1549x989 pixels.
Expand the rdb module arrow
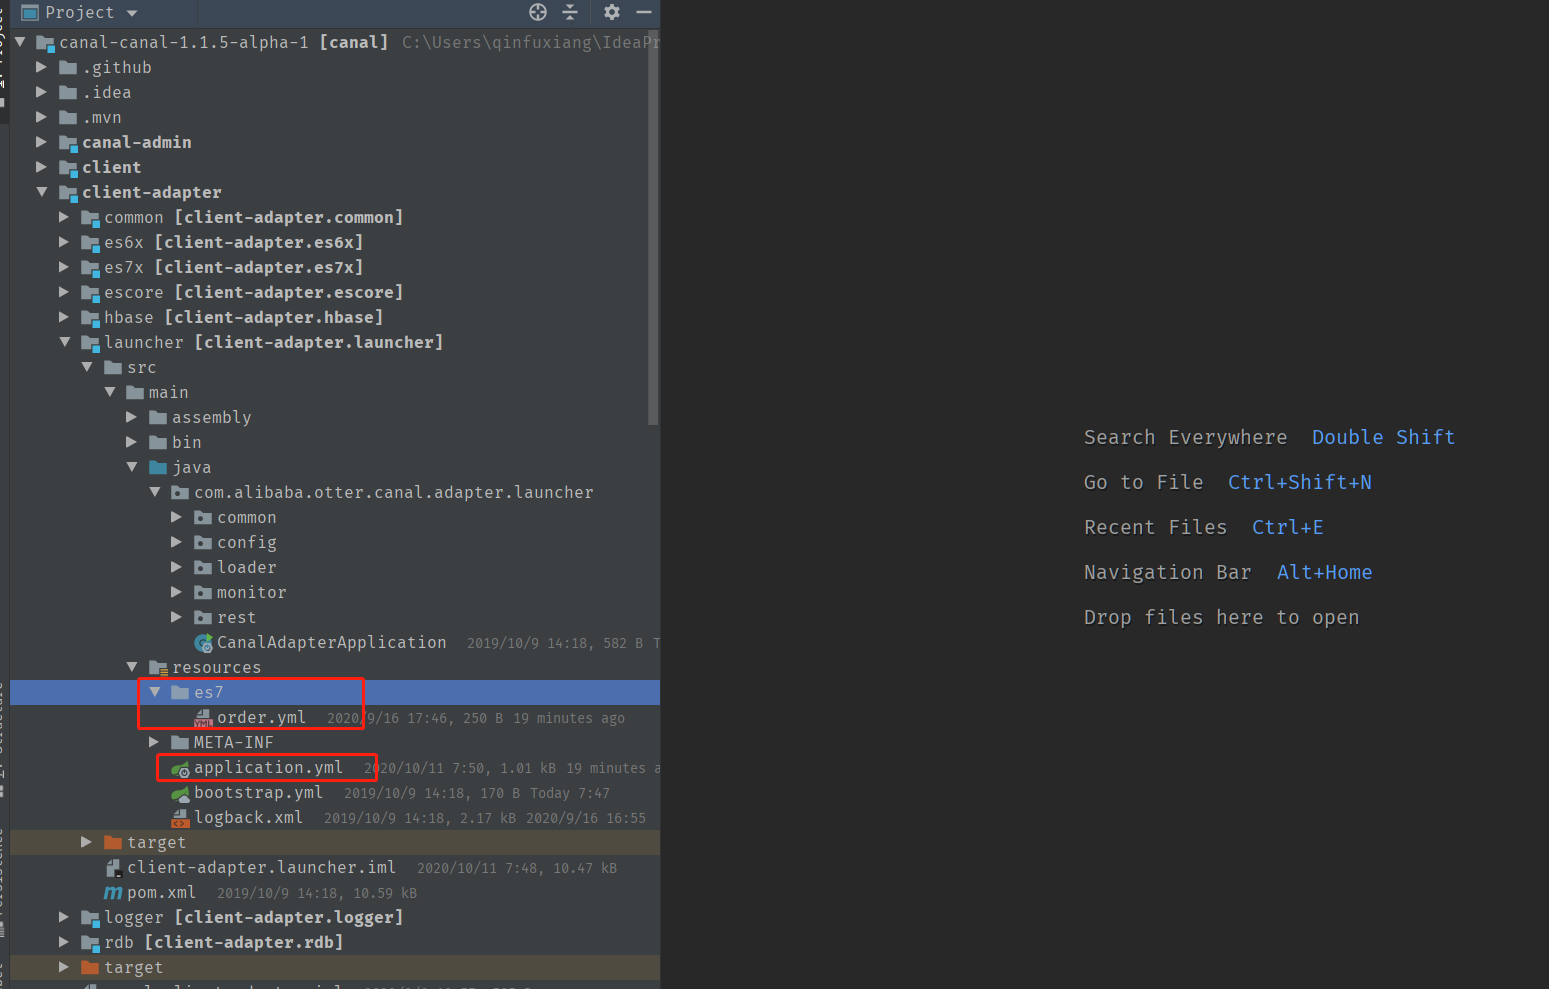coord(64,942)
